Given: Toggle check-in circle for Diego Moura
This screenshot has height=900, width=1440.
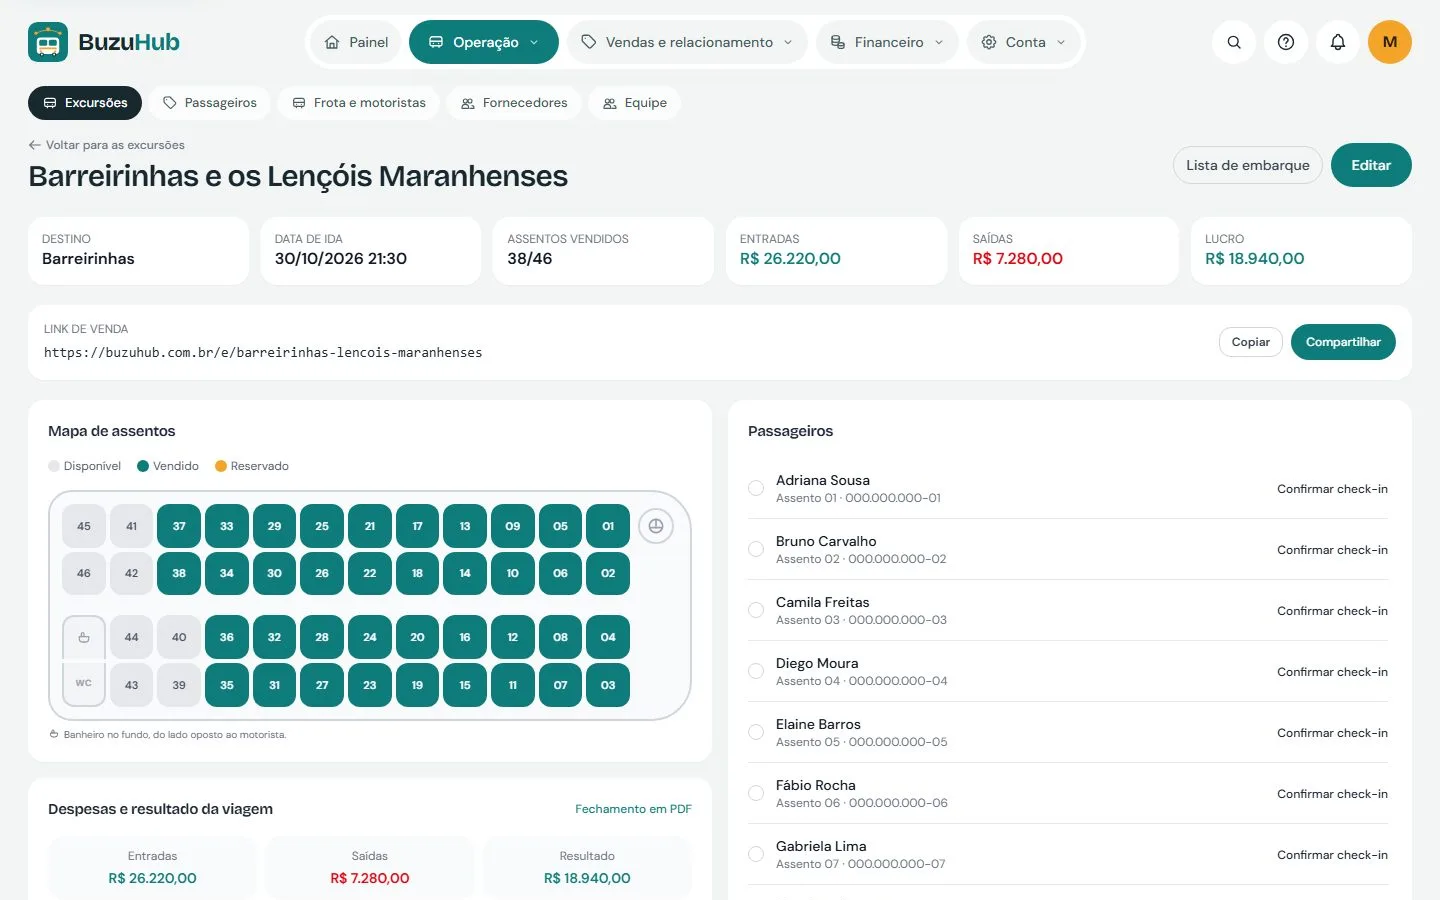Looking at the screenshot, I should 756,671.
